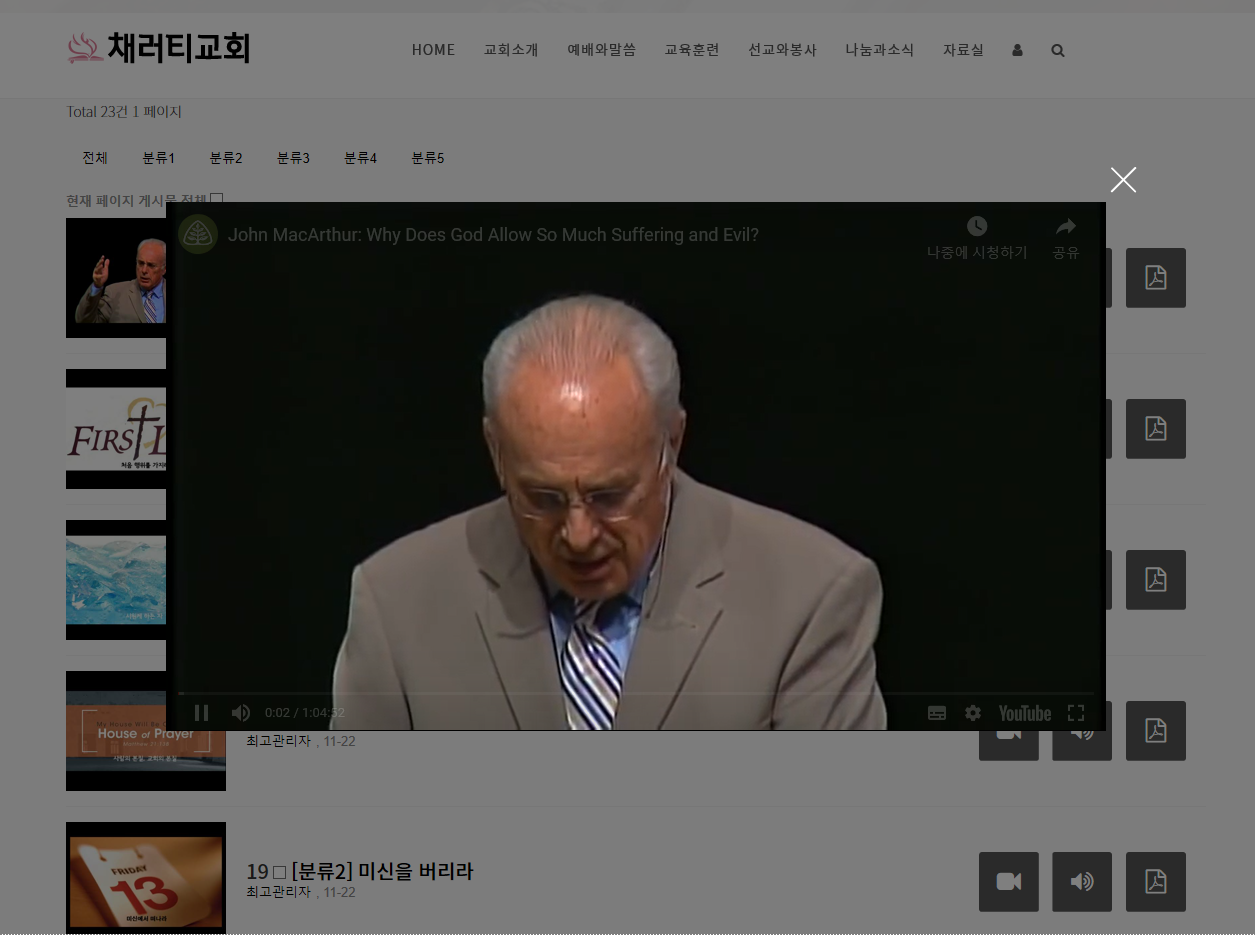Open PDF icon for post 19
1255x935 pixels.
click(x=1155, y=881)
